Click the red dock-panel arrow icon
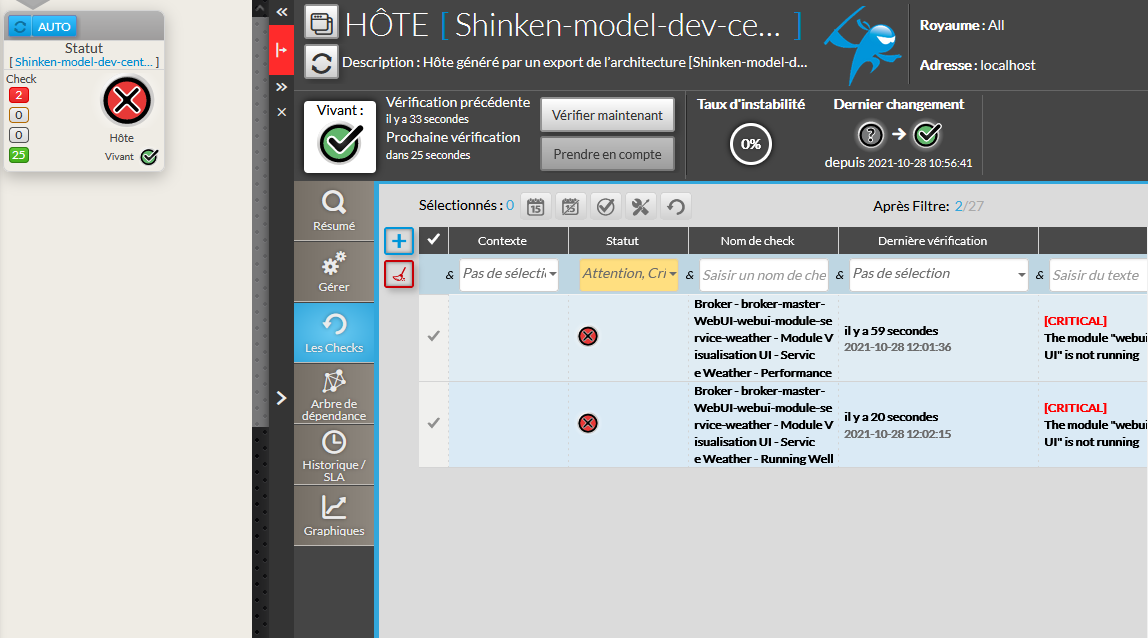The width and height of the screenshot is (1148, 638). 282,50
